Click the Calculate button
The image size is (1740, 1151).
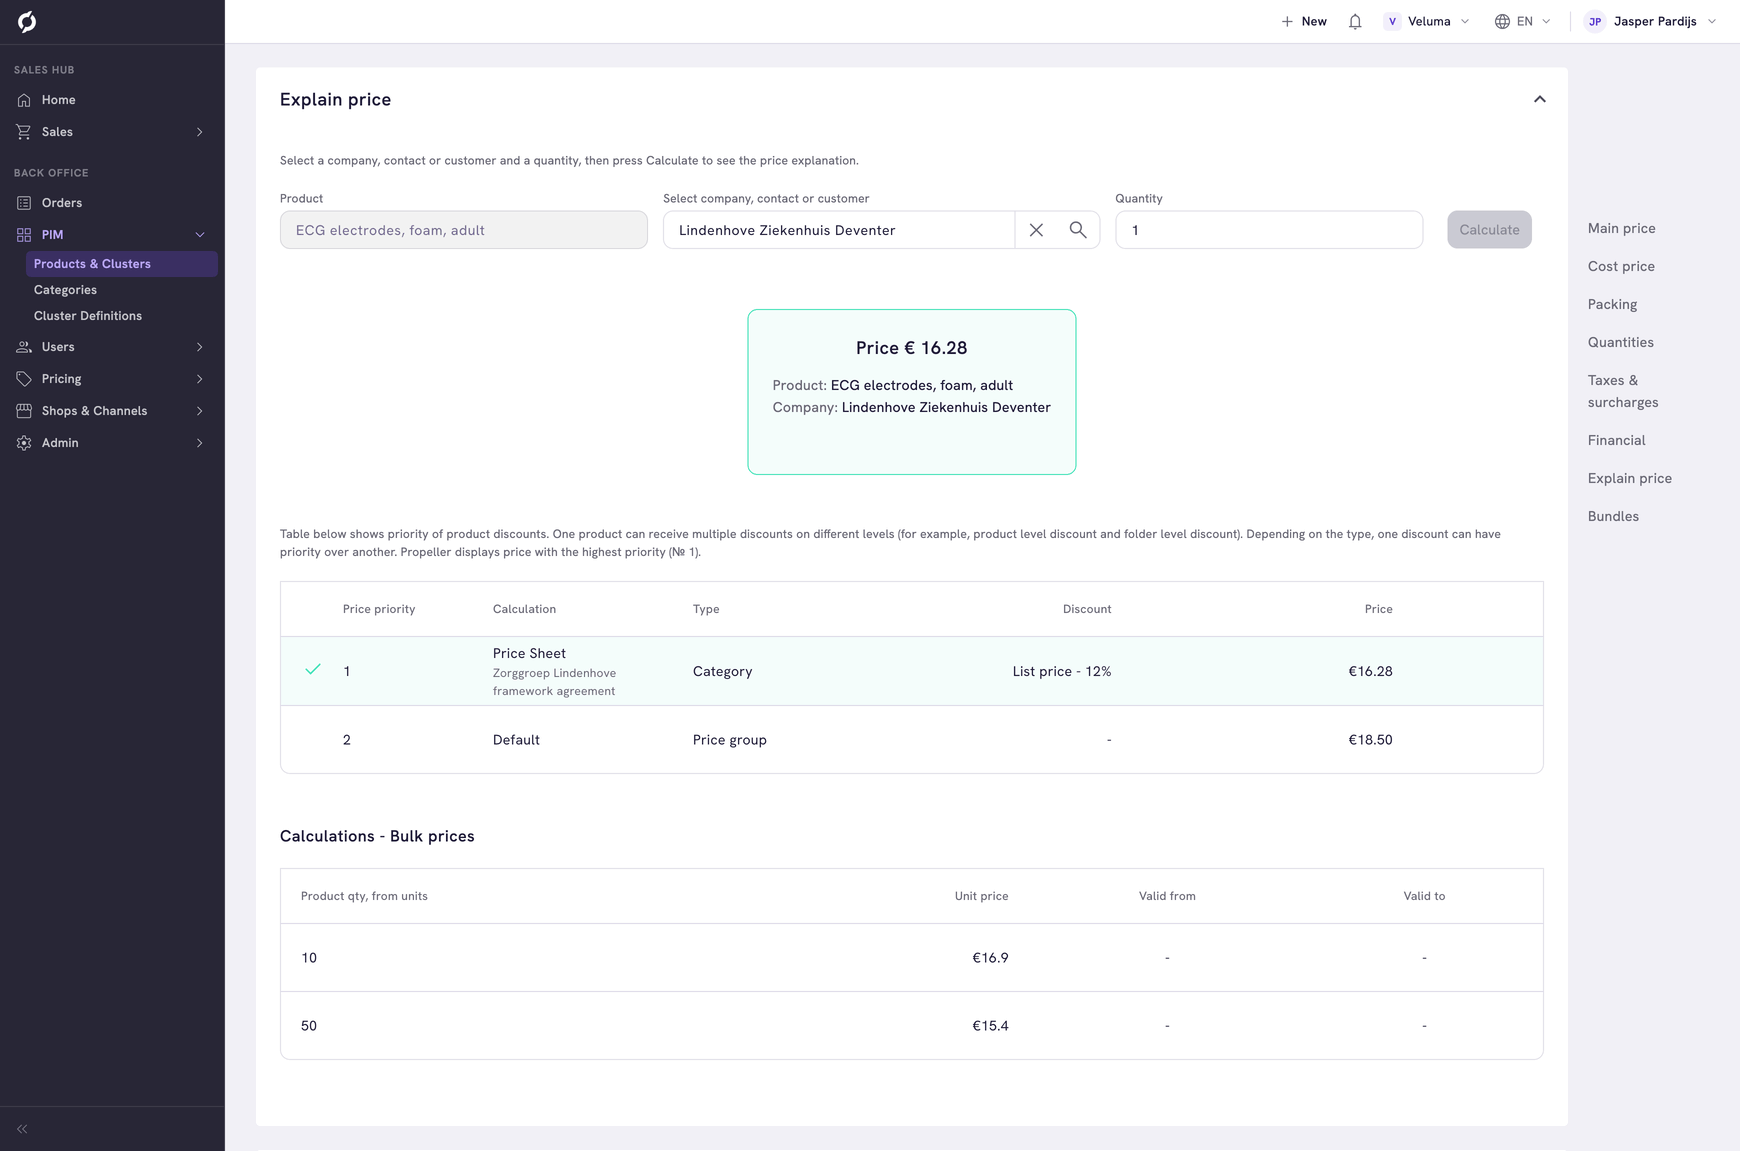[x=1489, y=230]
